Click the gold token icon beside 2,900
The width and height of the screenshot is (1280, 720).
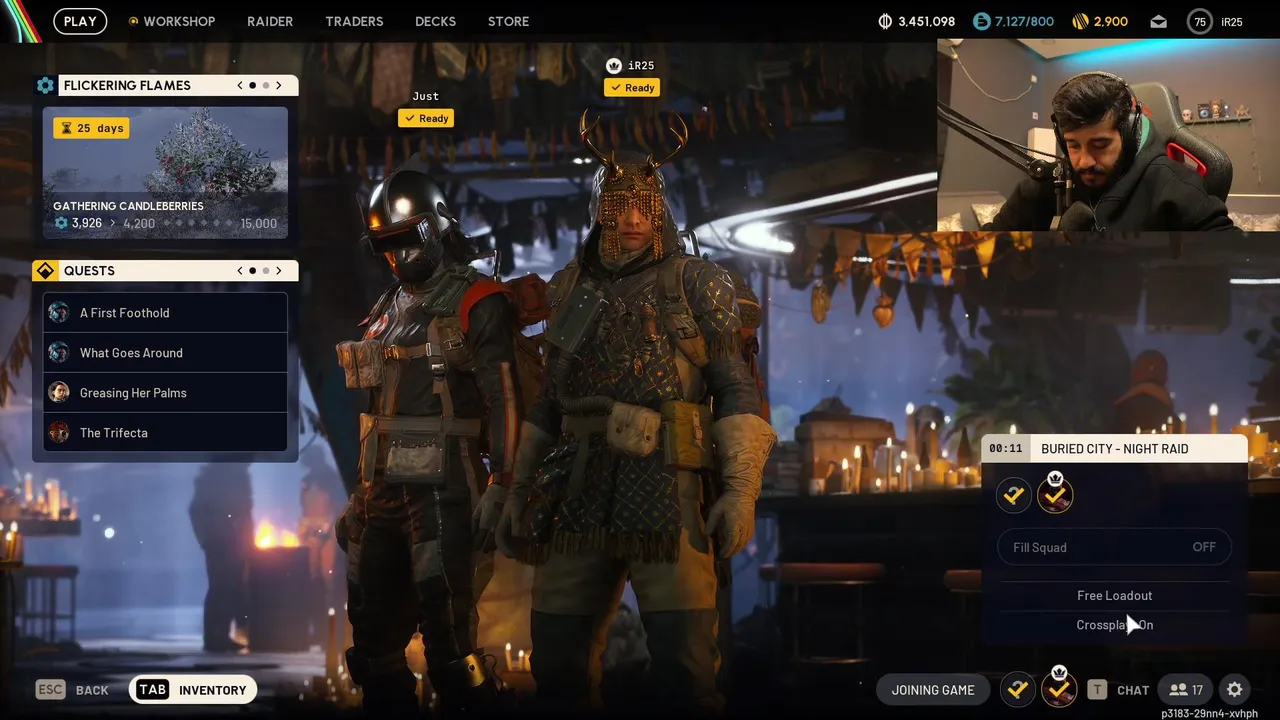(x=1080, y=21)
